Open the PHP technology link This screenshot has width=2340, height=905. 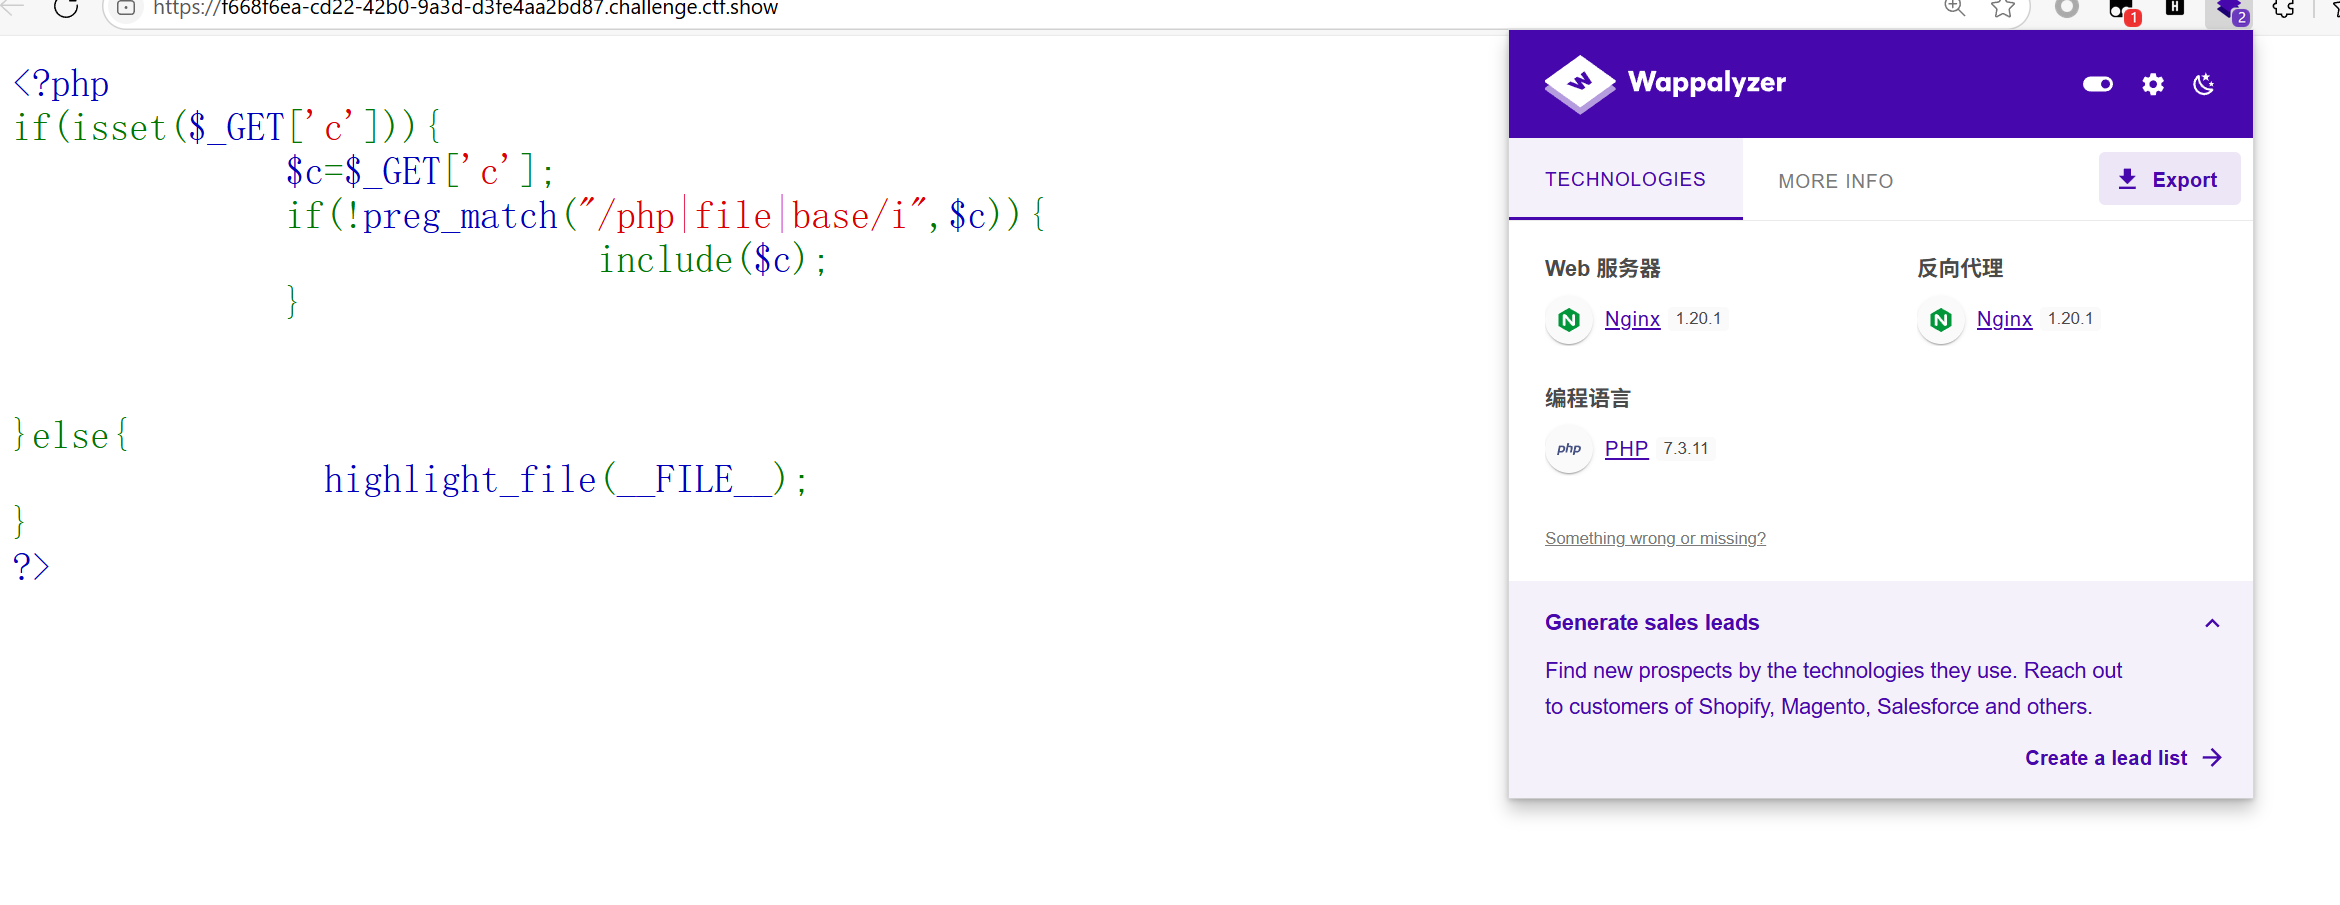point(1626,449)
